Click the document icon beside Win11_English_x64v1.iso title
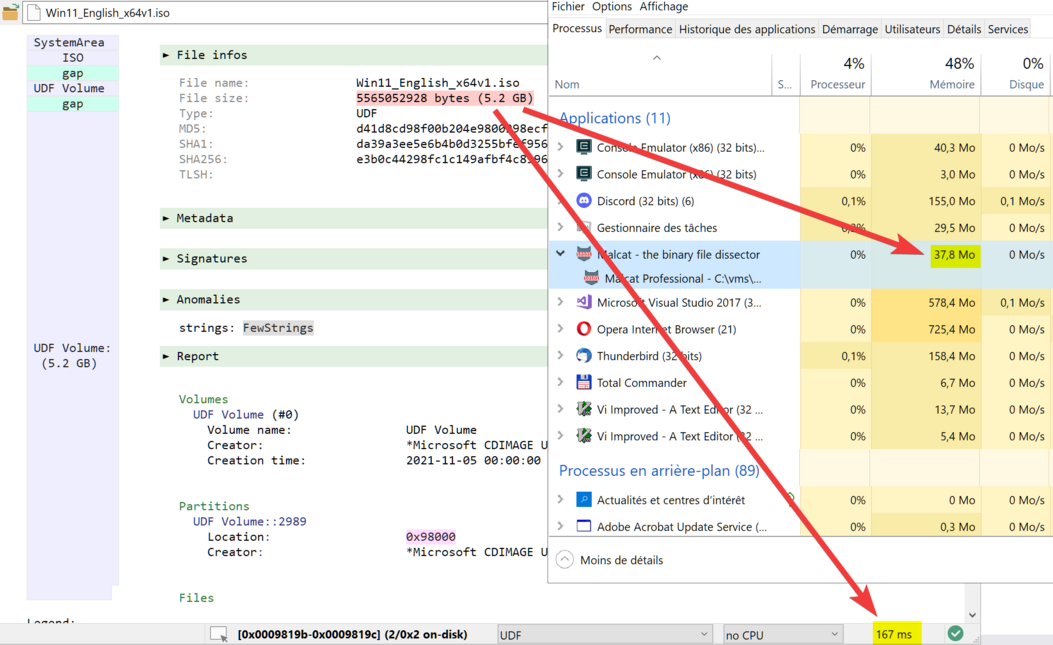The image size is (1053, 645). tap(34, 13)
